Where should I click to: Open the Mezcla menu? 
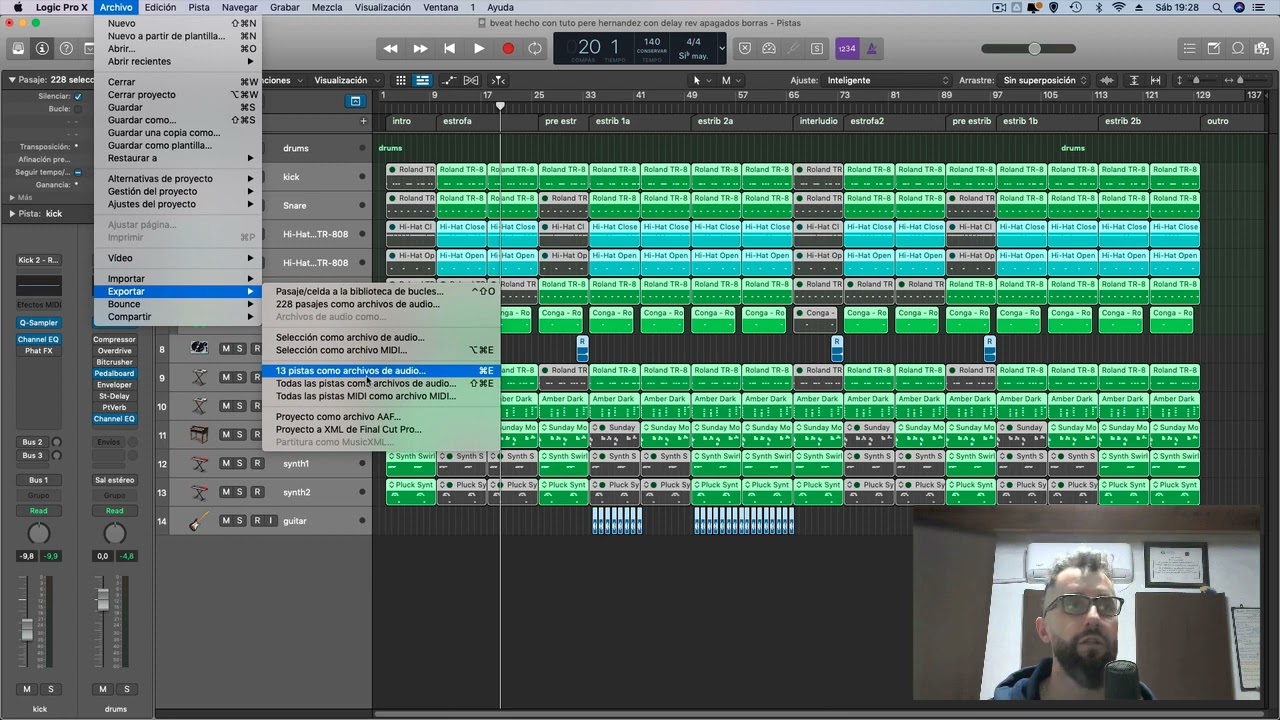click(x=327, y=7)
